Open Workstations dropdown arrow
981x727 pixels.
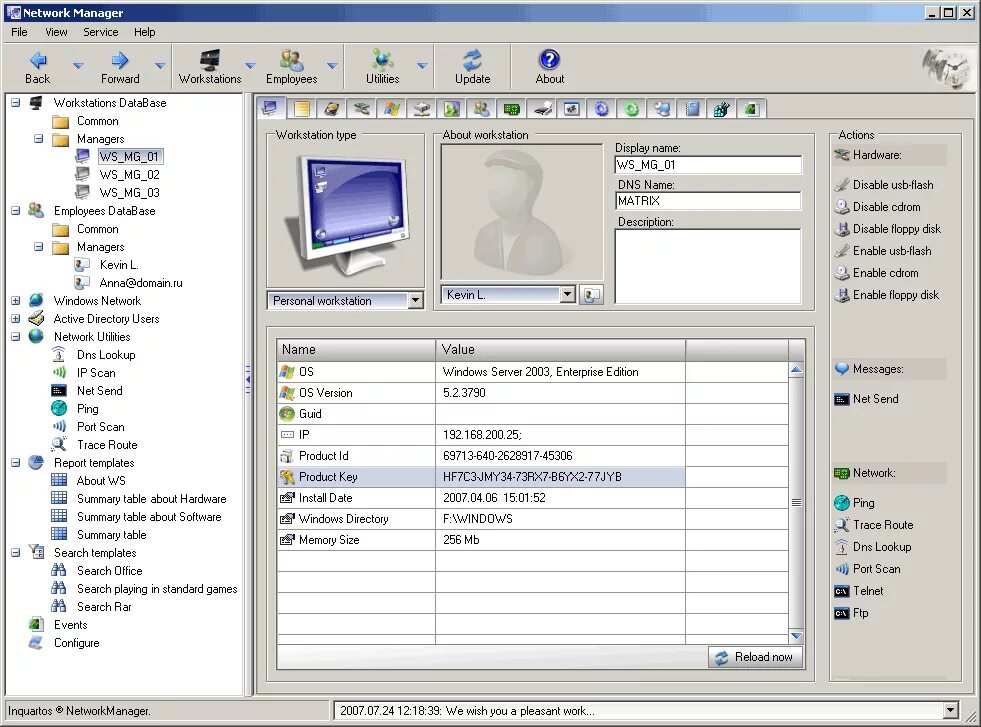click(250, 65)
